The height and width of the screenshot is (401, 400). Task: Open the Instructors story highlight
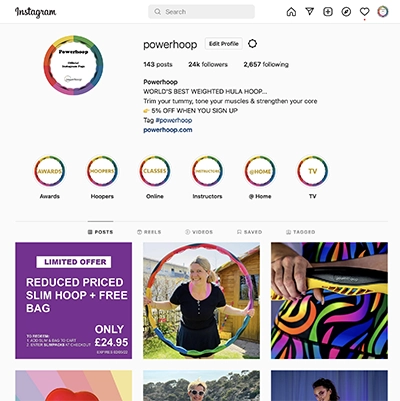point(207,171)
